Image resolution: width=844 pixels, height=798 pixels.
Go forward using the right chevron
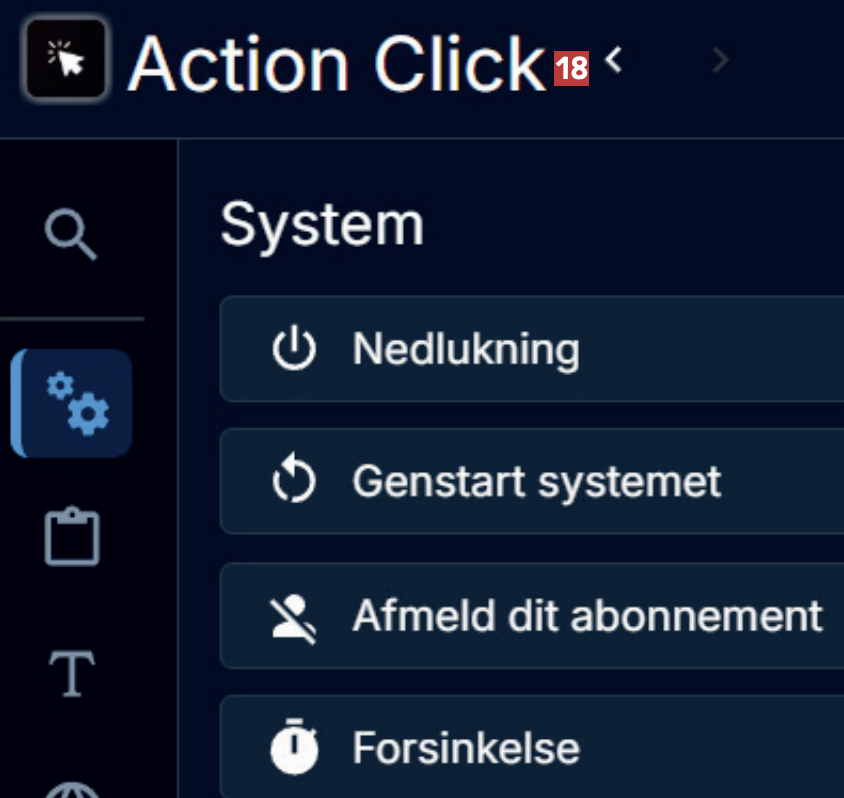coord(720,61)
